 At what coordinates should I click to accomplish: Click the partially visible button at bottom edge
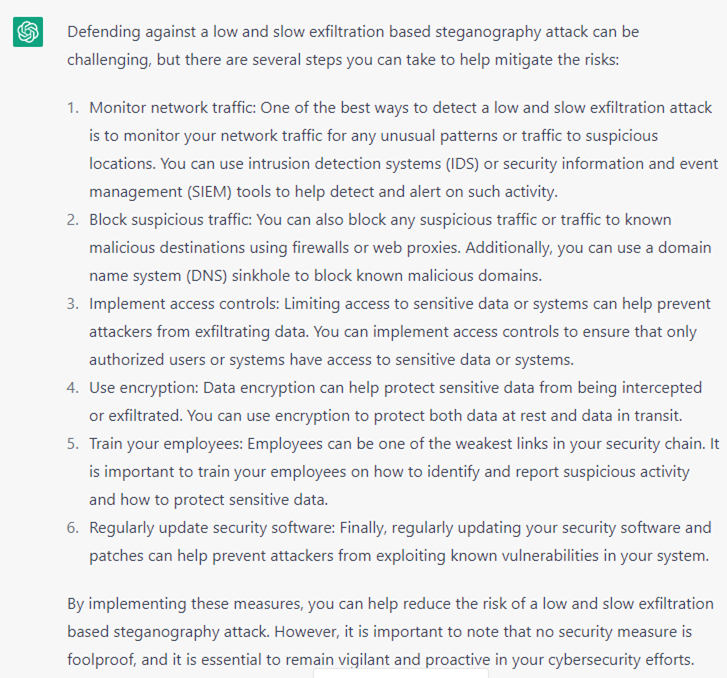[400, 673]
